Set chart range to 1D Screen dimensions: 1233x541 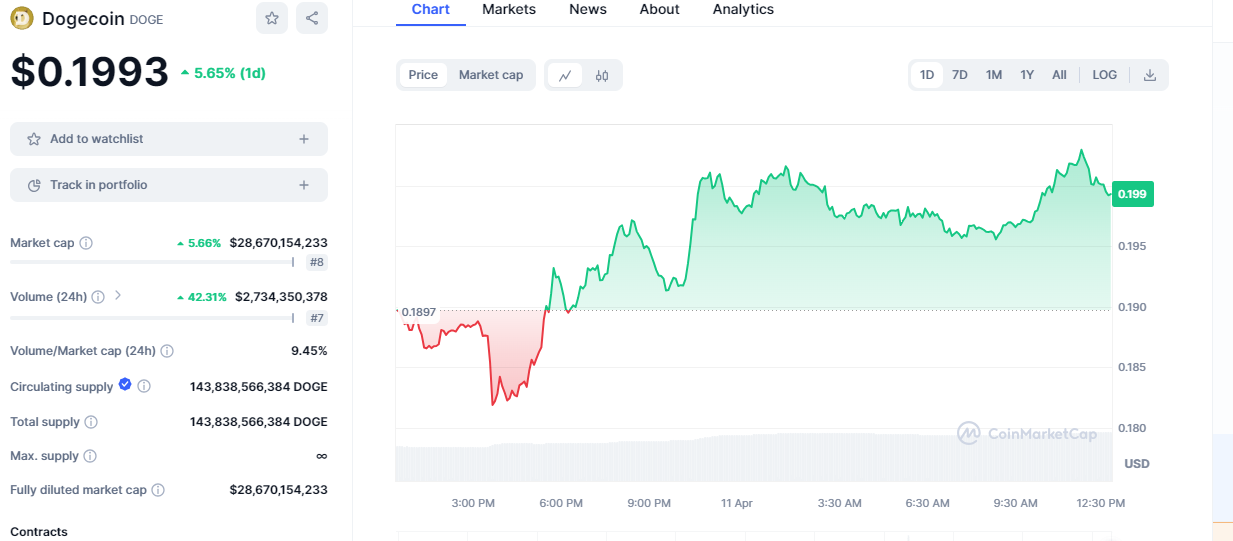click(x=927, y=75)
